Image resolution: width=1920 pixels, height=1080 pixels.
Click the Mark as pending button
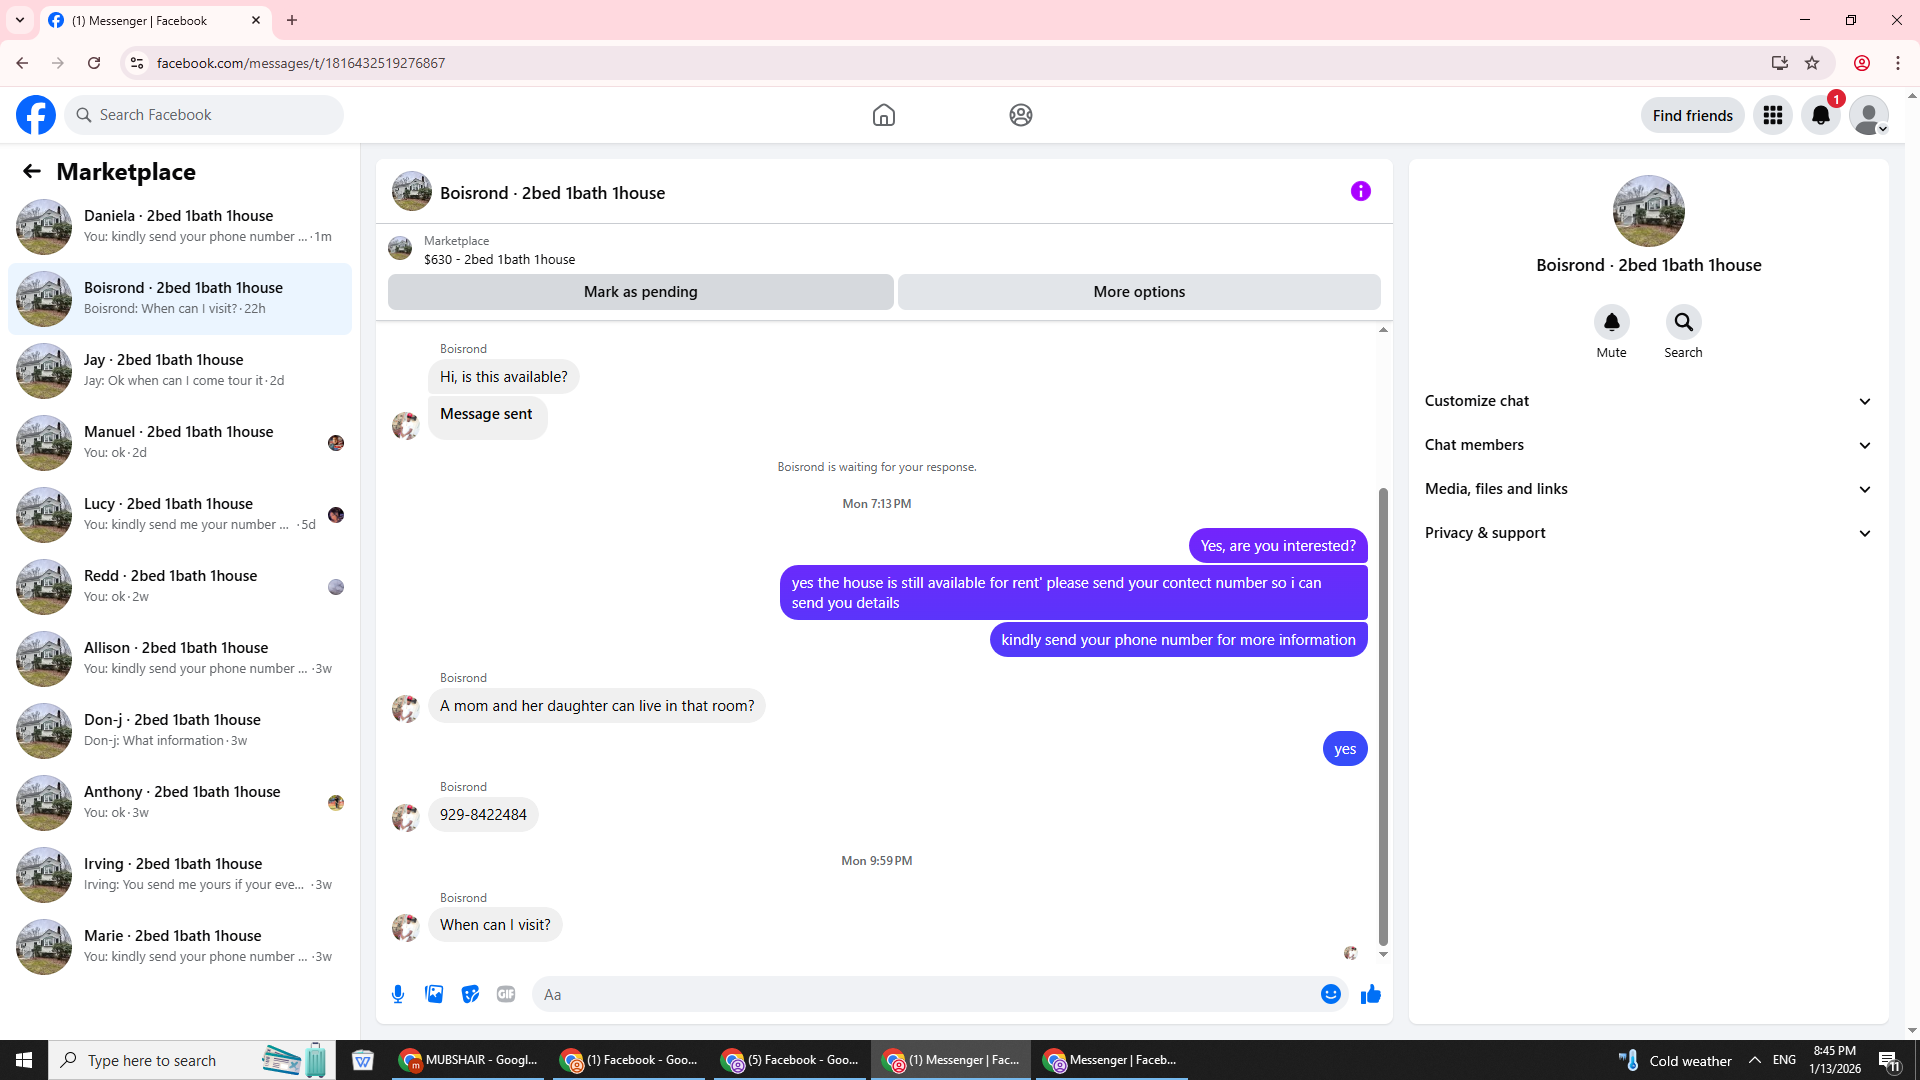click(x=640, y=292)
